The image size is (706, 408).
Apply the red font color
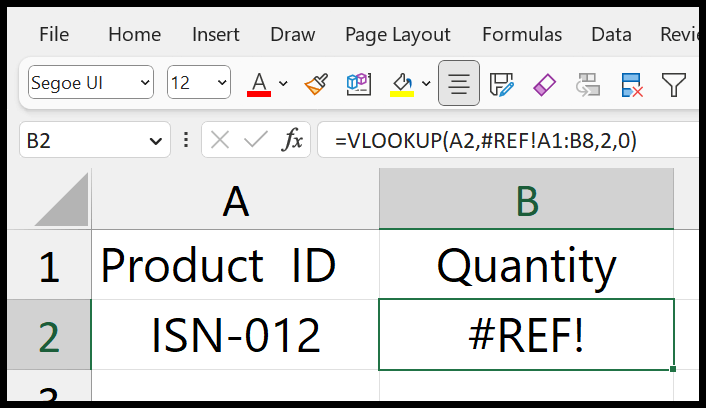[259, 84]
